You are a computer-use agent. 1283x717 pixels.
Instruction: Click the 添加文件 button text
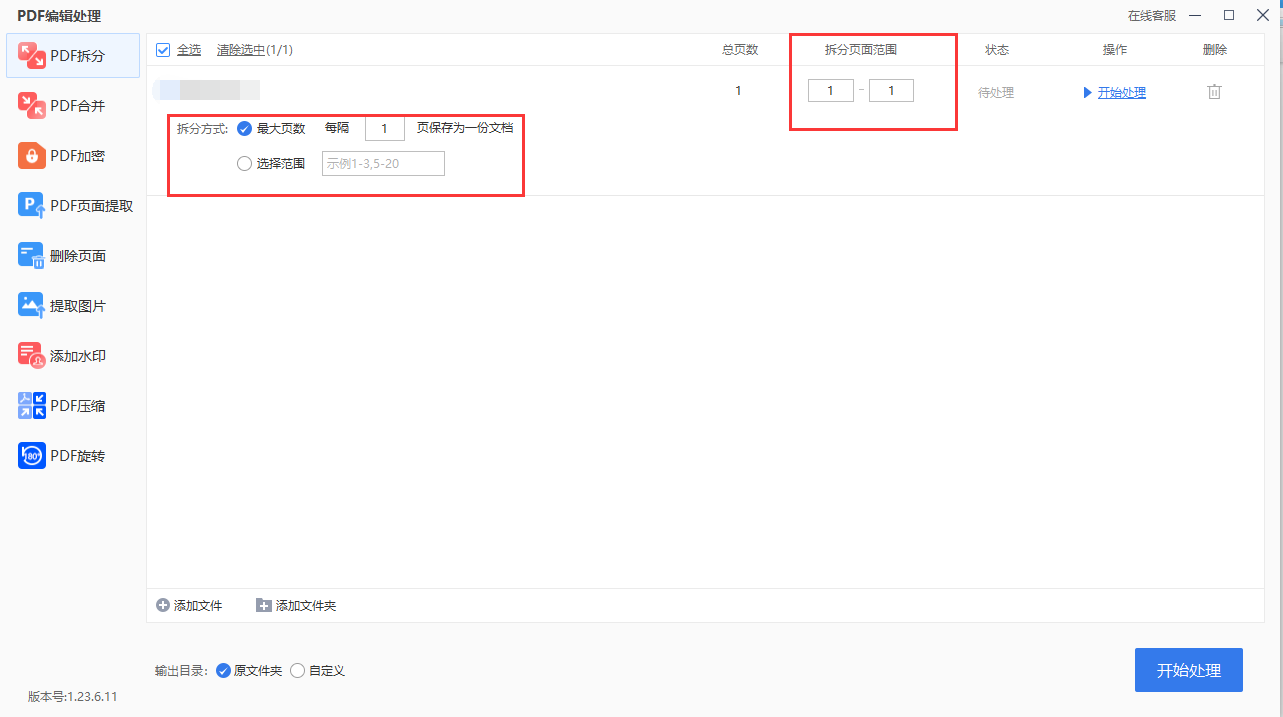tap(198, 606)
